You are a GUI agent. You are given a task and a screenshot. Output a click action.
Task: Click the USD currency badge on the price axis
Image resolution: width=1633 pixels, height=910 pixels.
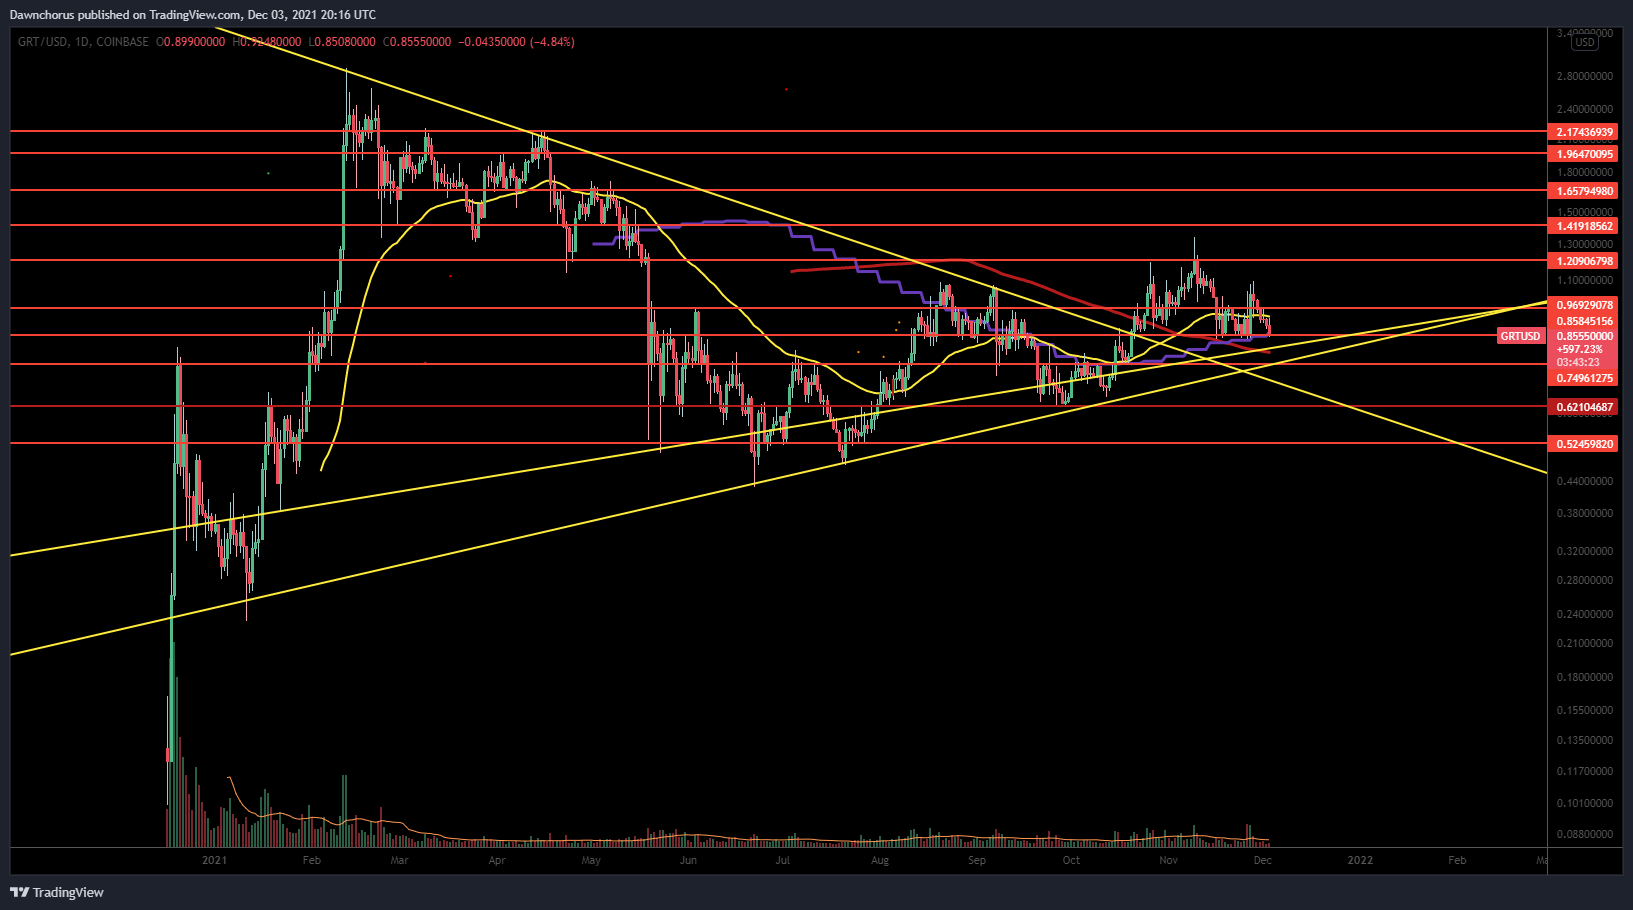[1585, 43]
